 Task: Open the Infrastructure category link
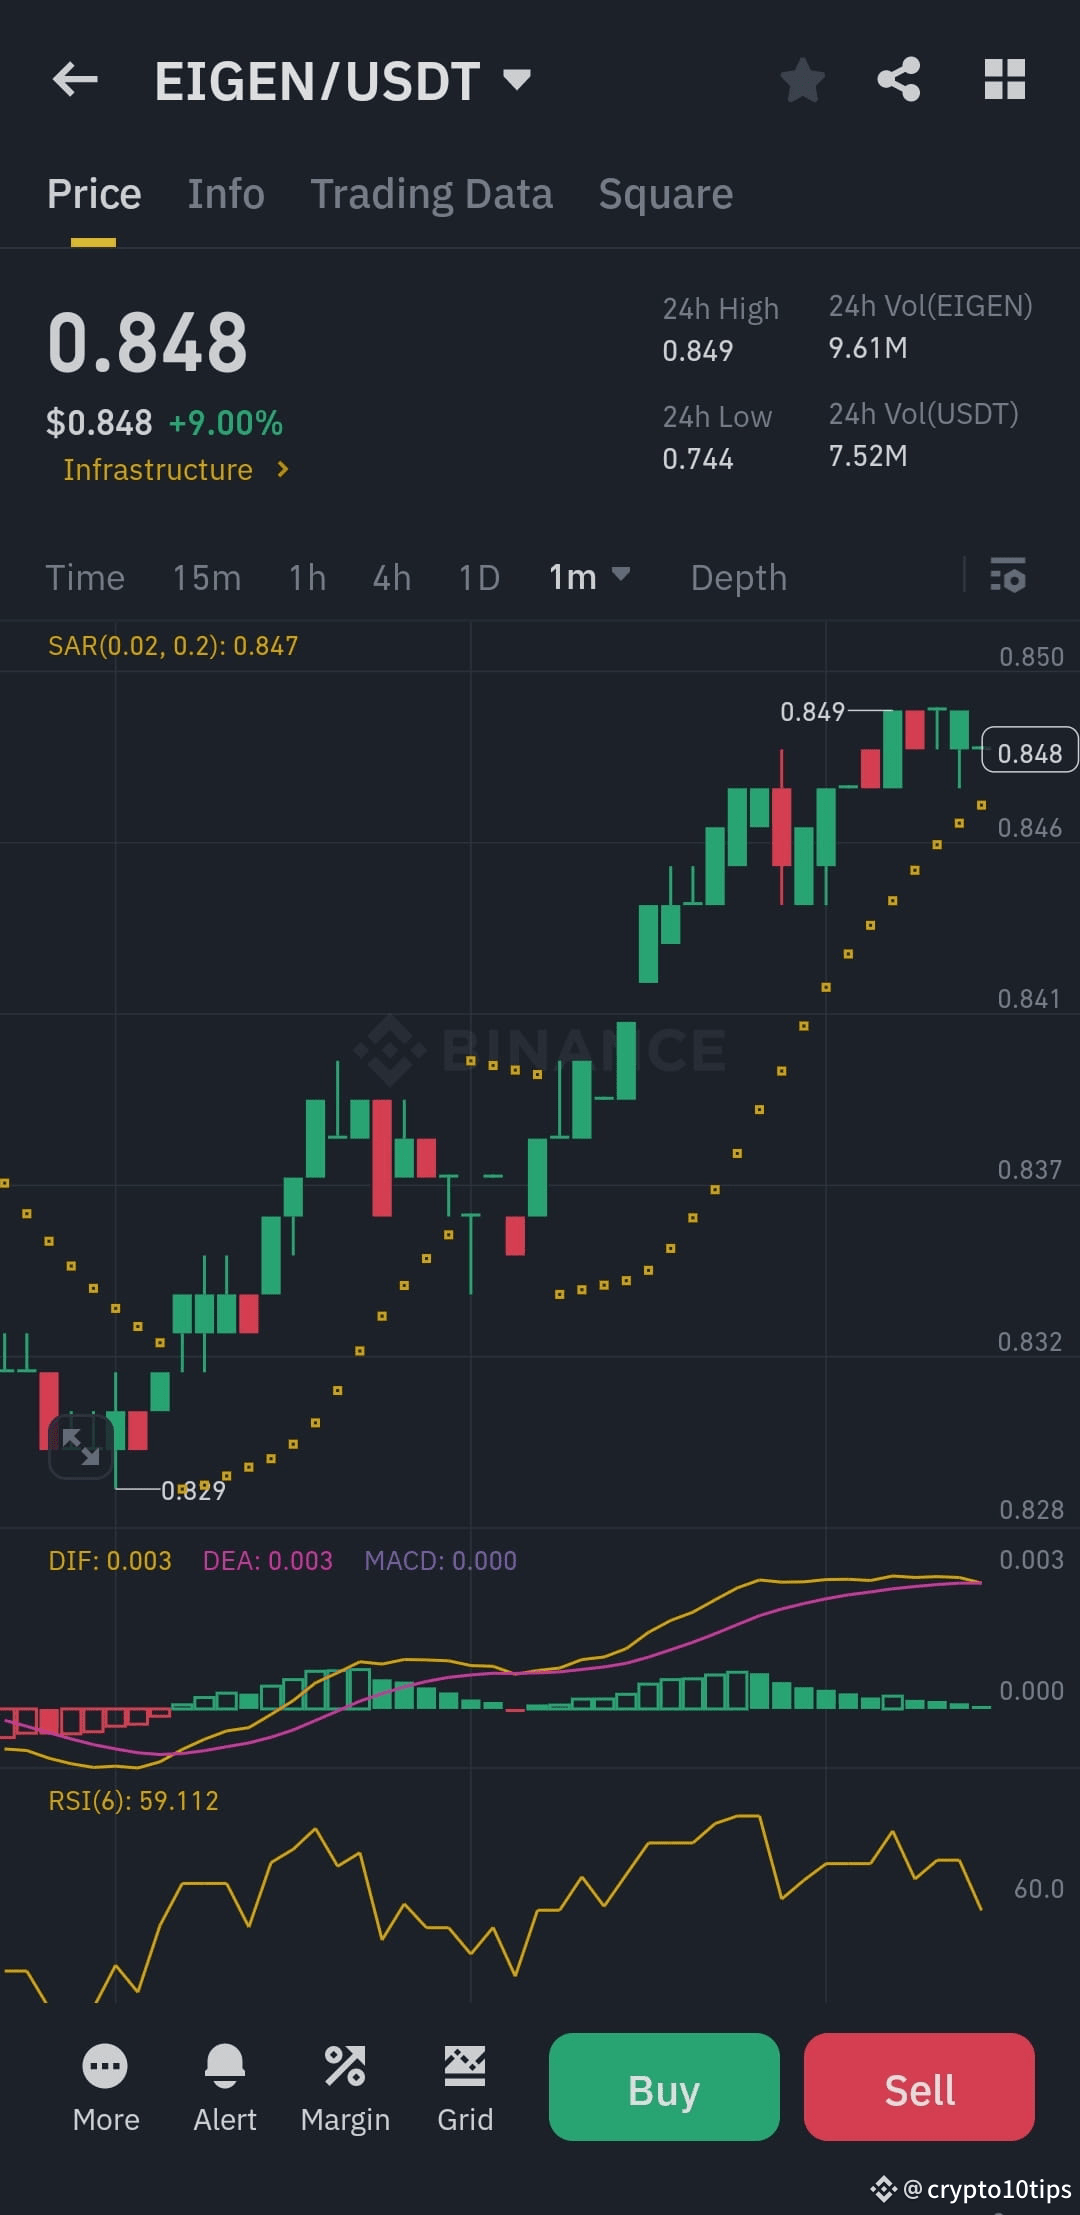(177, 469)
